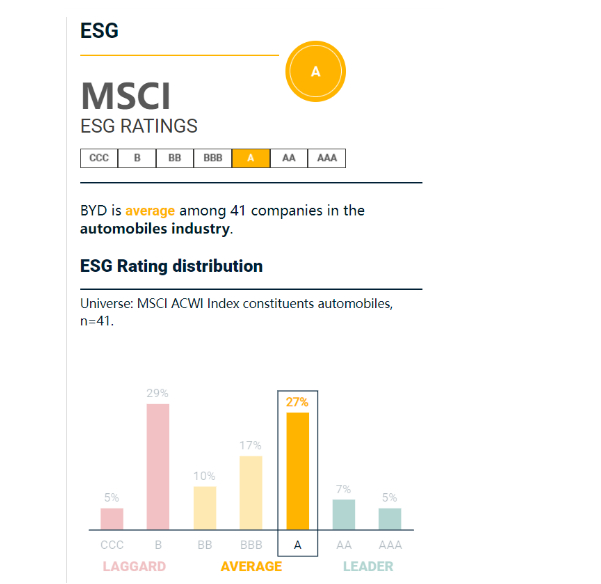Screen dimensions: 601x584
Task: Click the boxed A axis label
Action: [x=297, y=545]
